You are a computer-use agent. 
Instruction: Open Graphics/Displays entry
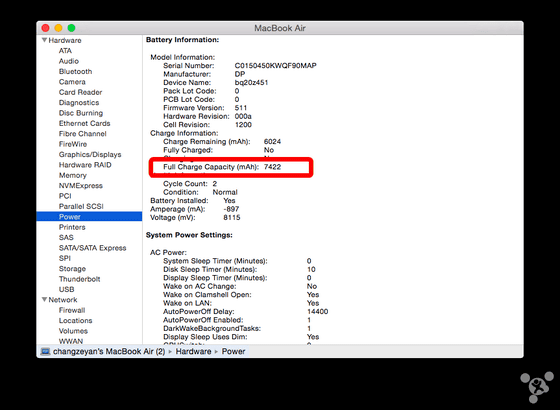90,154
